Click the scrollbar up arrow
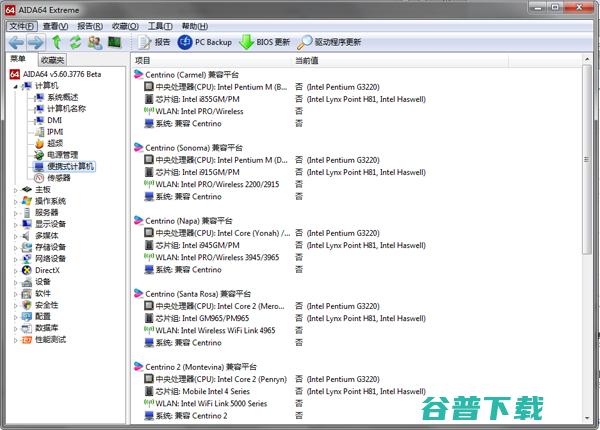This screenshot has height=430, width=600. point(587,60)
